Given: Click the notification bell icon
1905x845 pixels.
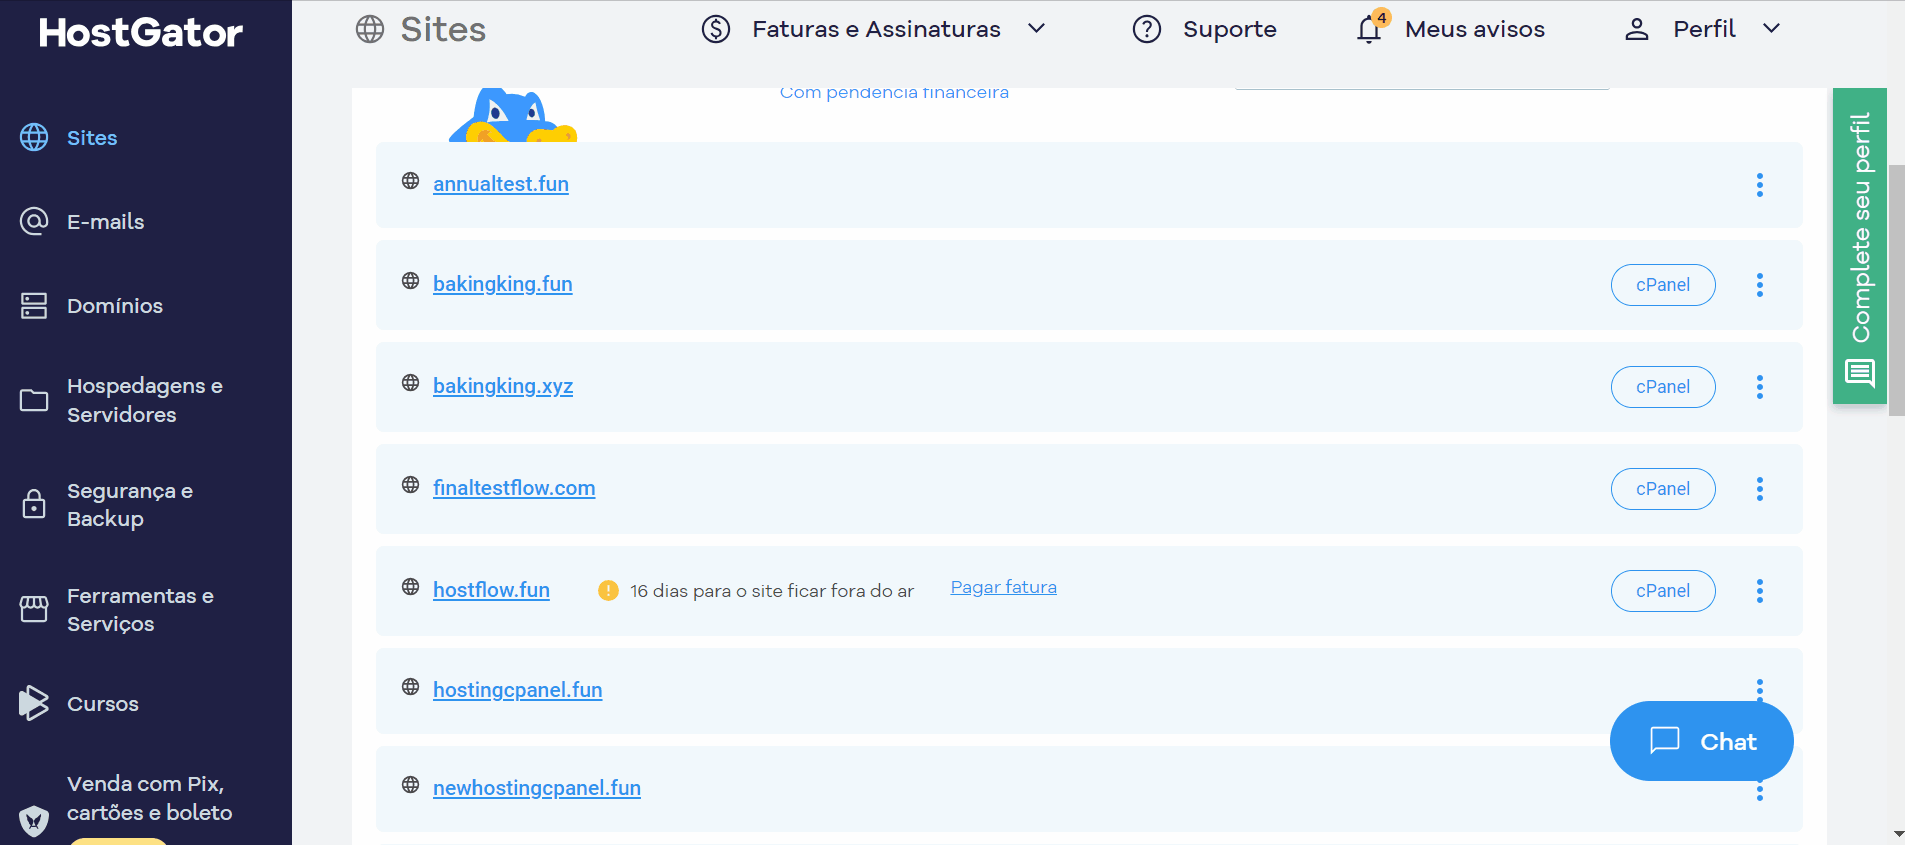Looking at the screenshot, I should pos(1369,29).
